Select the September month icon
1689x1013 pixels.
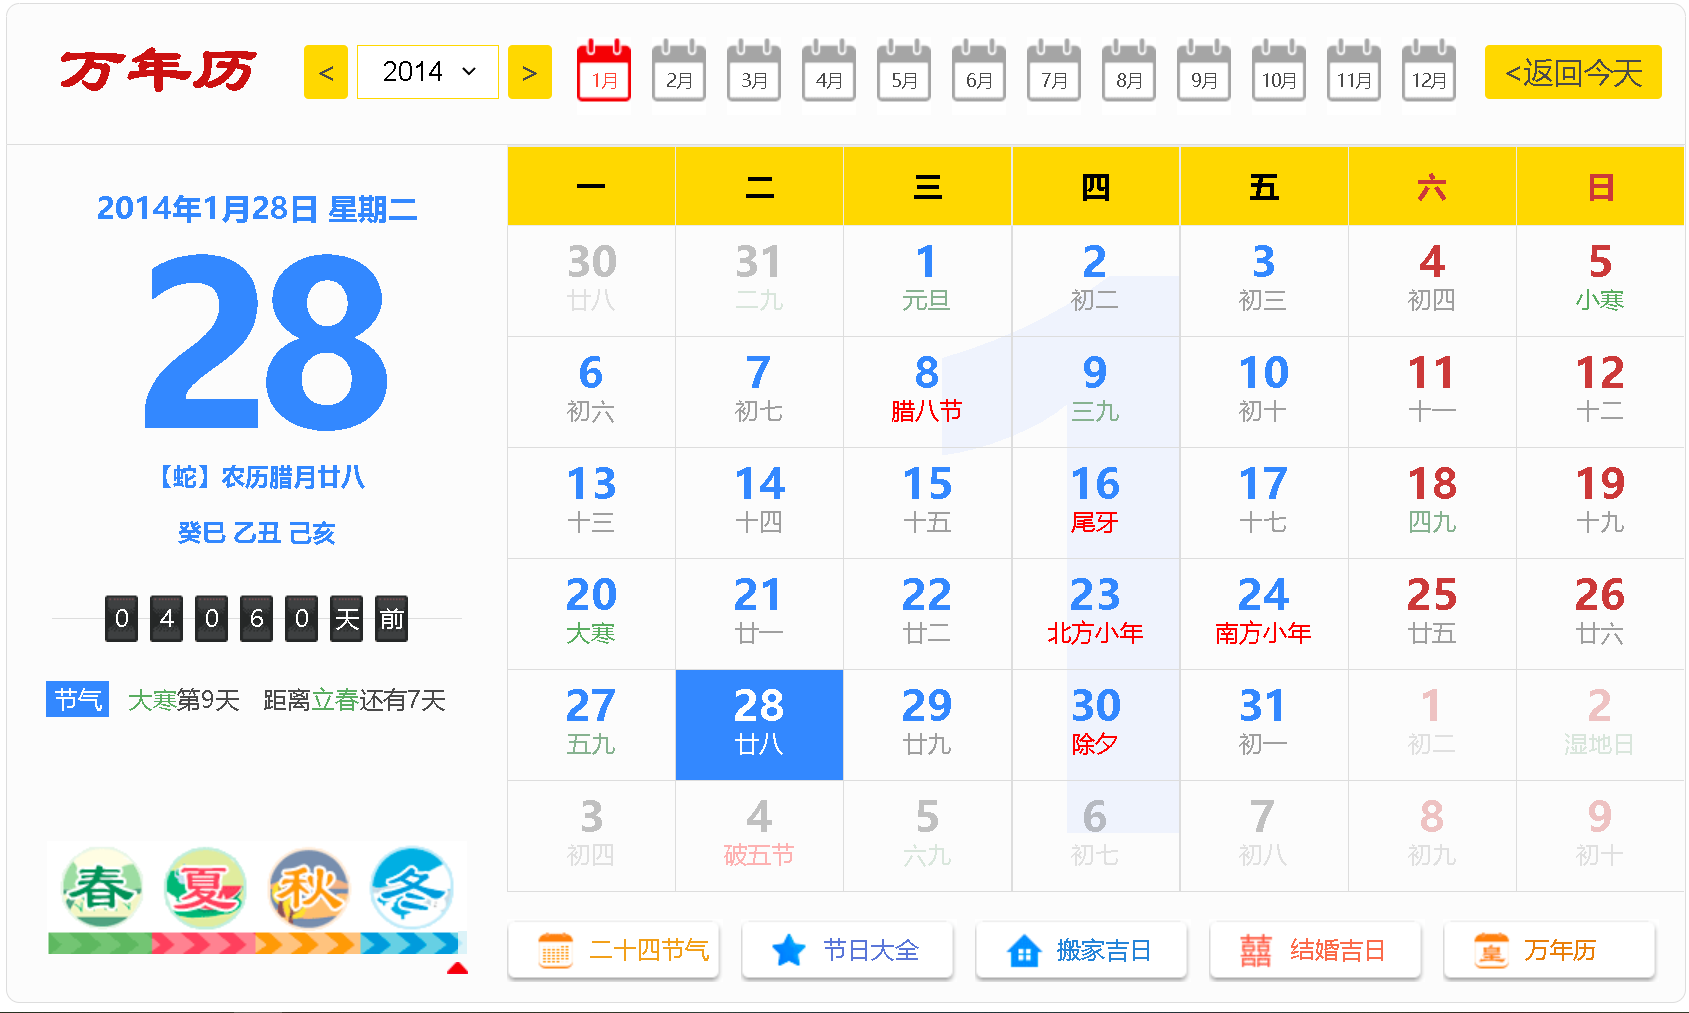click(x=1204, y=72)
